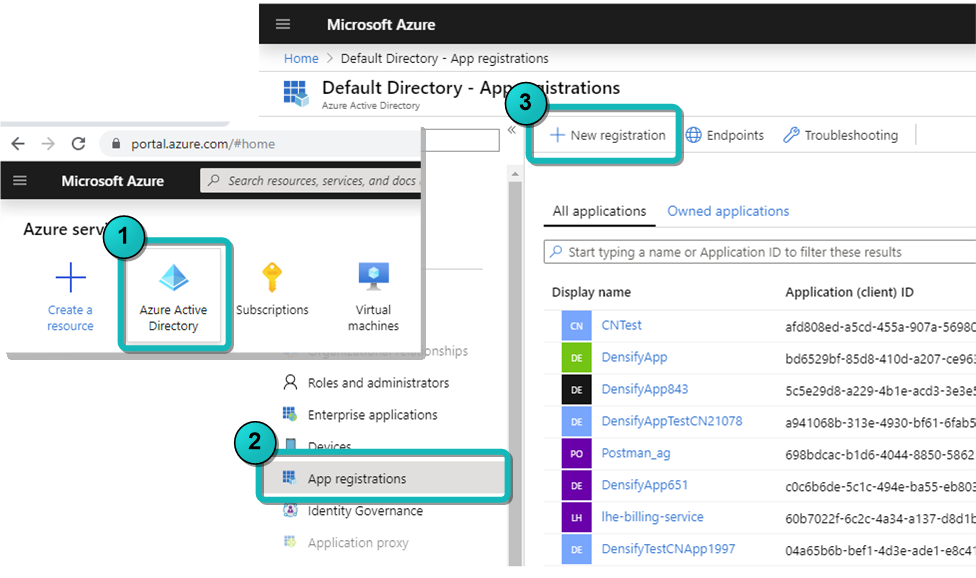Image resolution: width=976 pixels, height=578 pixels.
Task: Open Troubleshooting from the toolbar
Action: click(x=841, y=135)
